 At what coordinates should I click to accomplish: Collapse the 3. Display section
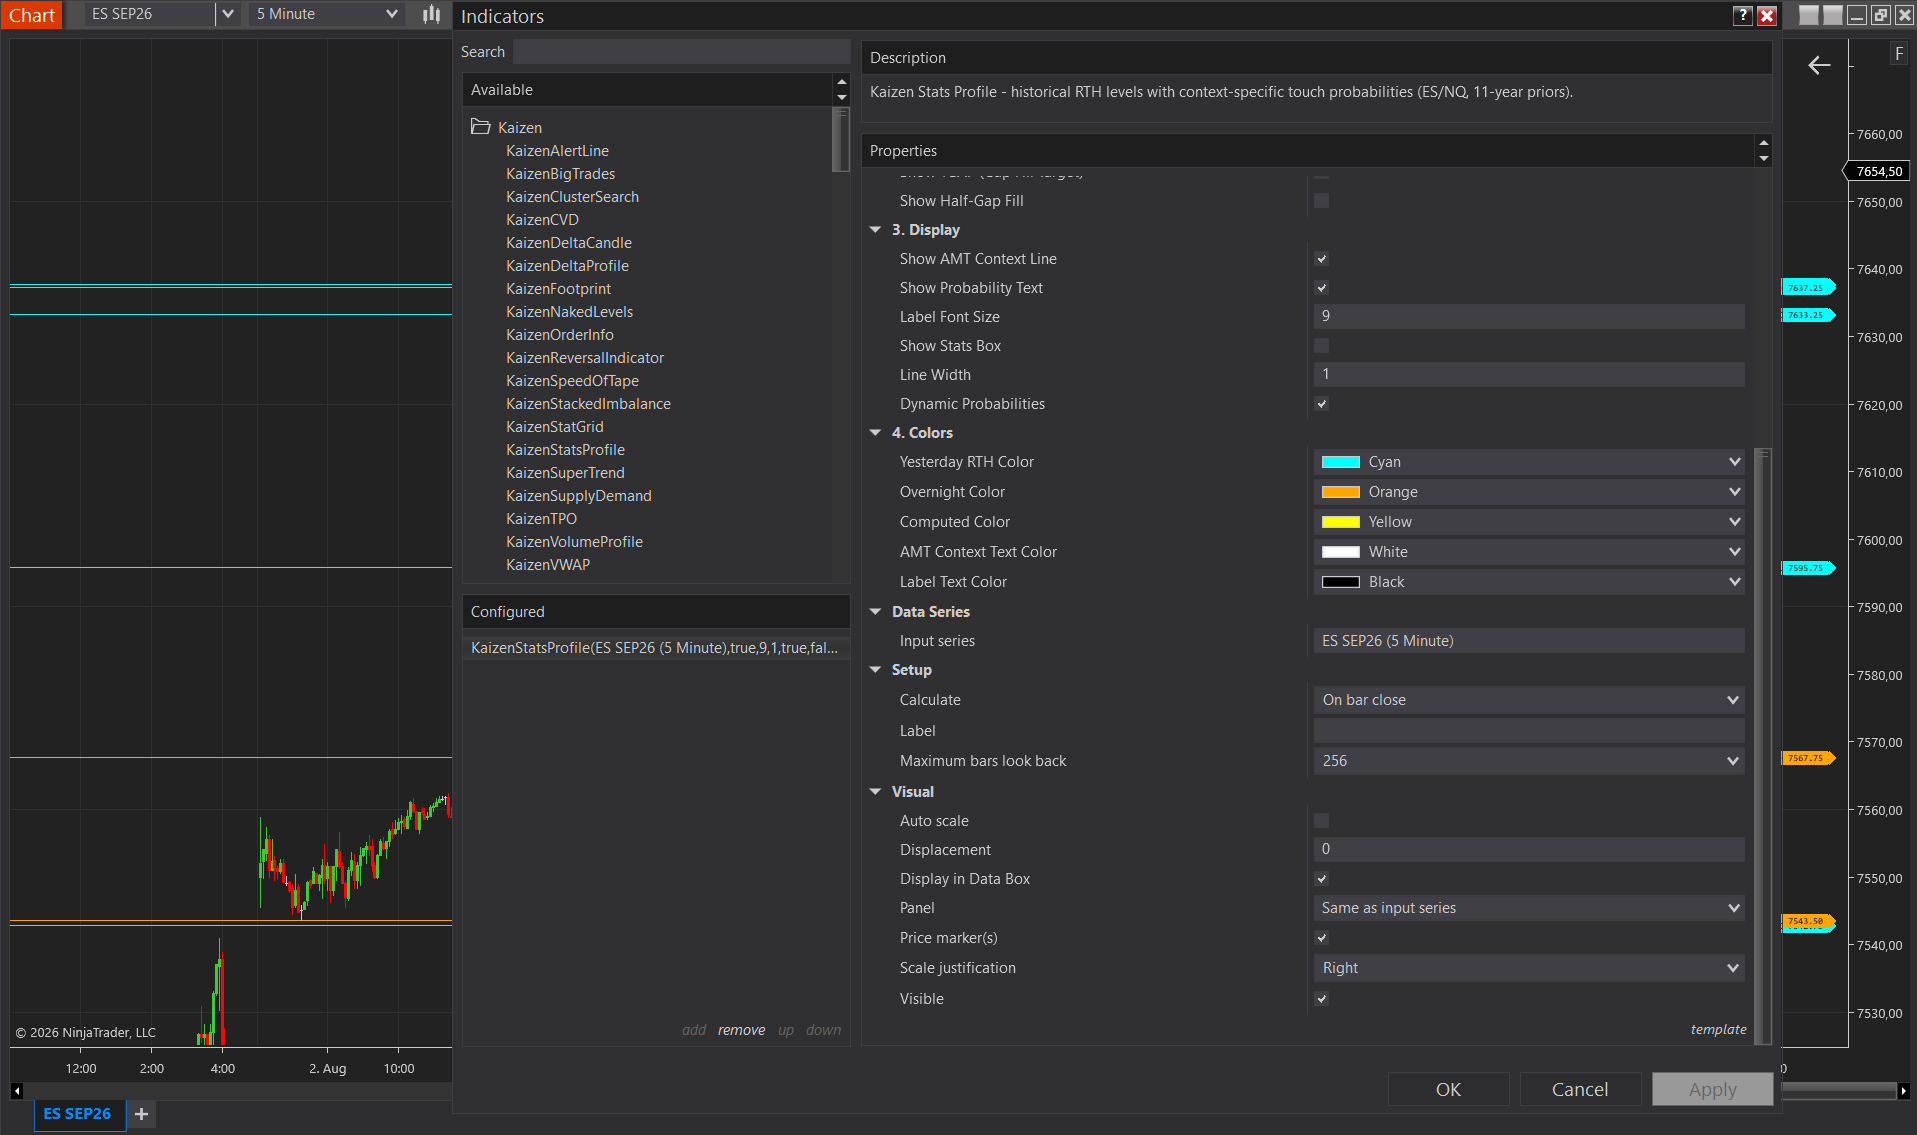point(875,230)
